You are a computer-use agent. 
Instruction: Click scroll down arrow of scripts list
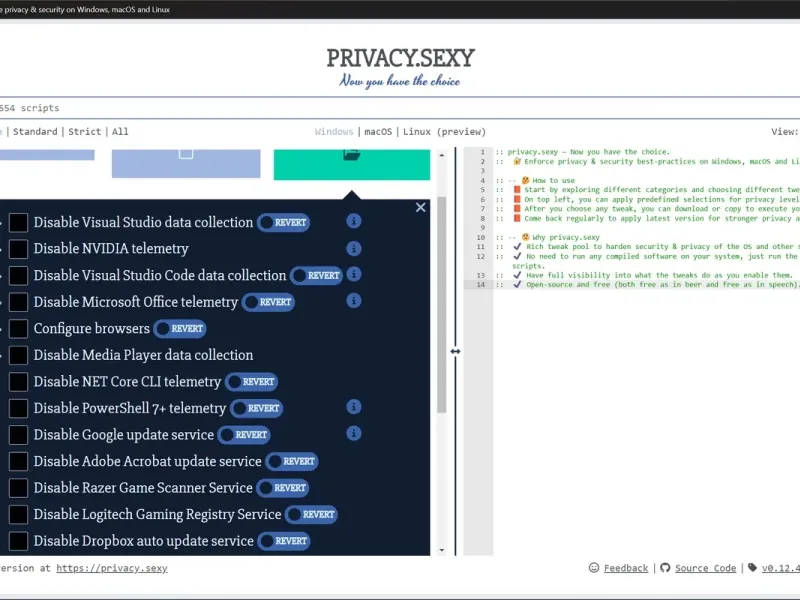tap(442, 551)
